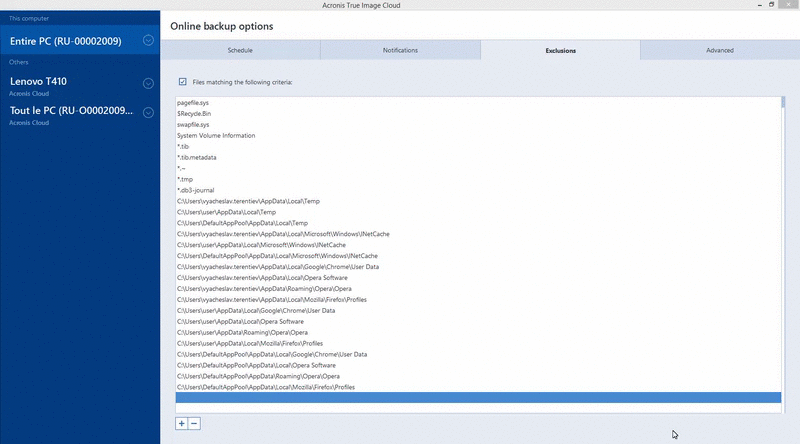Screen dimensions: 800x444
Task: Click the plus icon to add exclusion
Action: click(182, 424)
